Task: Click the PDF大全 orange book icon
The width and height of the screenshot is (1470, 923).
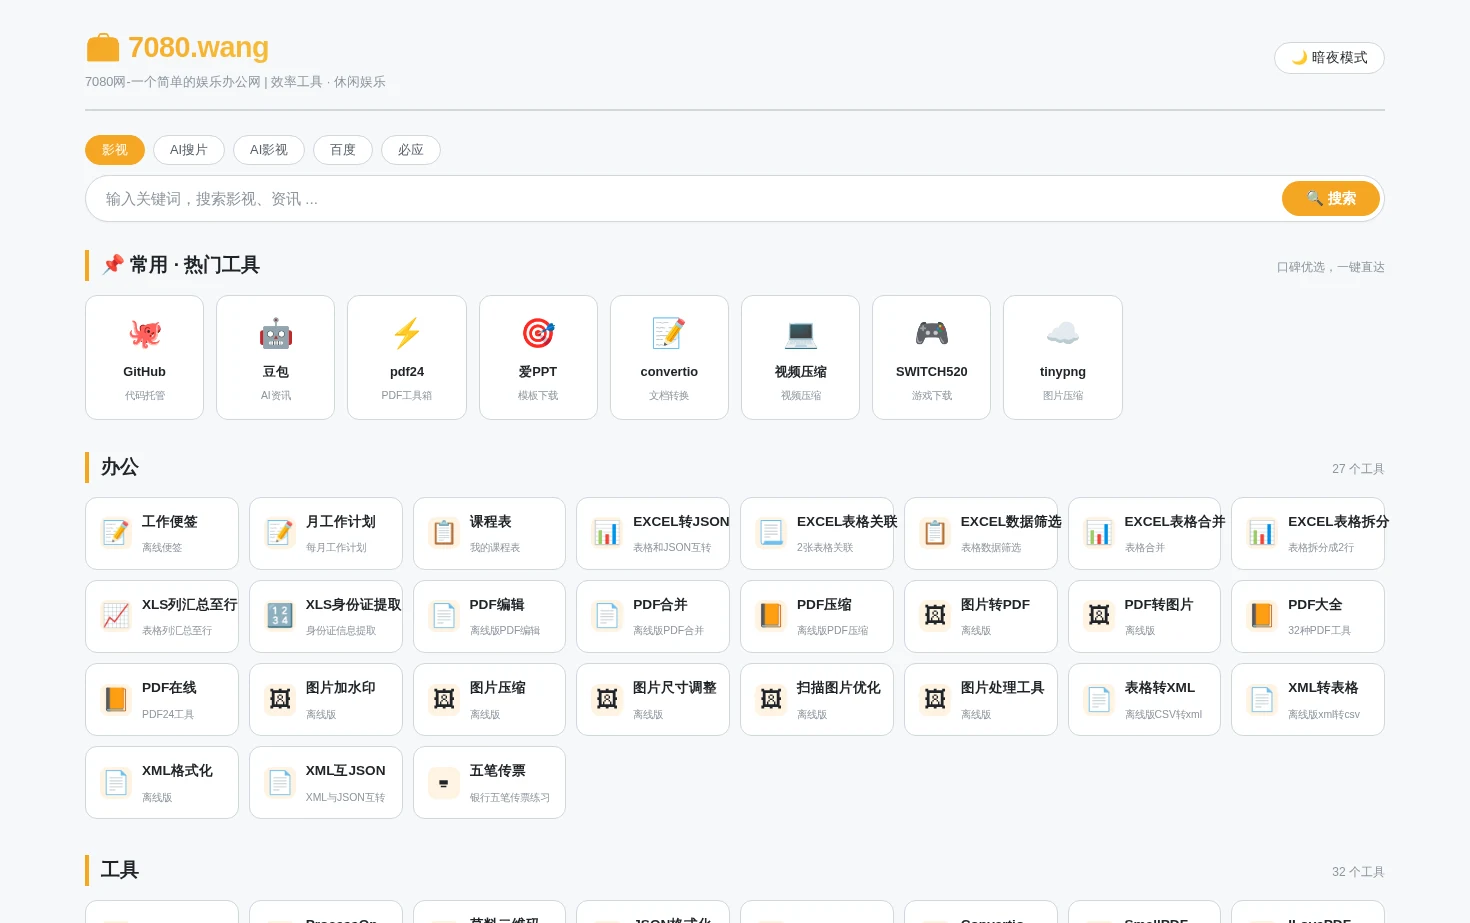Action: pos(1262,616)
